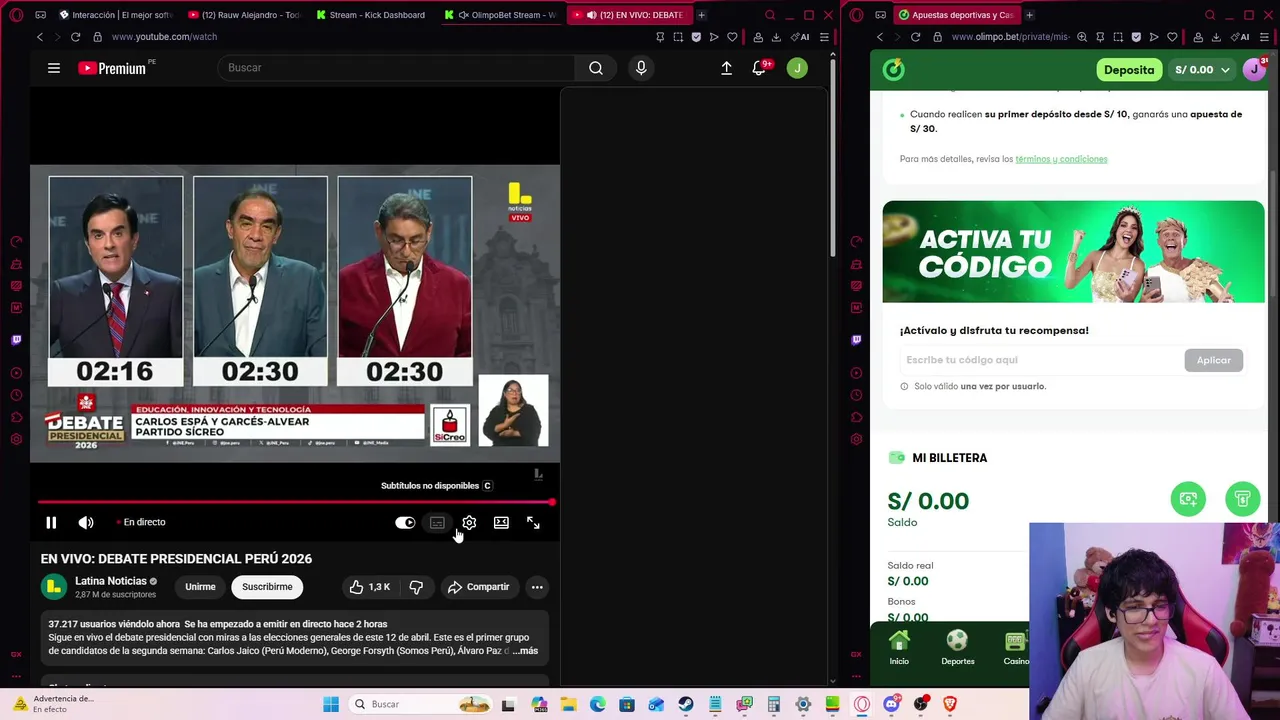Switch to OlimpoBet Stream tab
Image resolution: width=1280 pixels, height=720 pixels.
[x=500, y=15]
